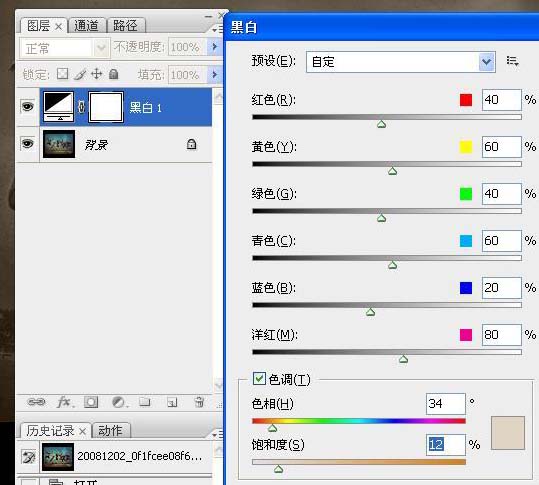Expand the 不透明度 opacity slider arrow
Viewport: 539px width, 485px height.
click(214, 47)
